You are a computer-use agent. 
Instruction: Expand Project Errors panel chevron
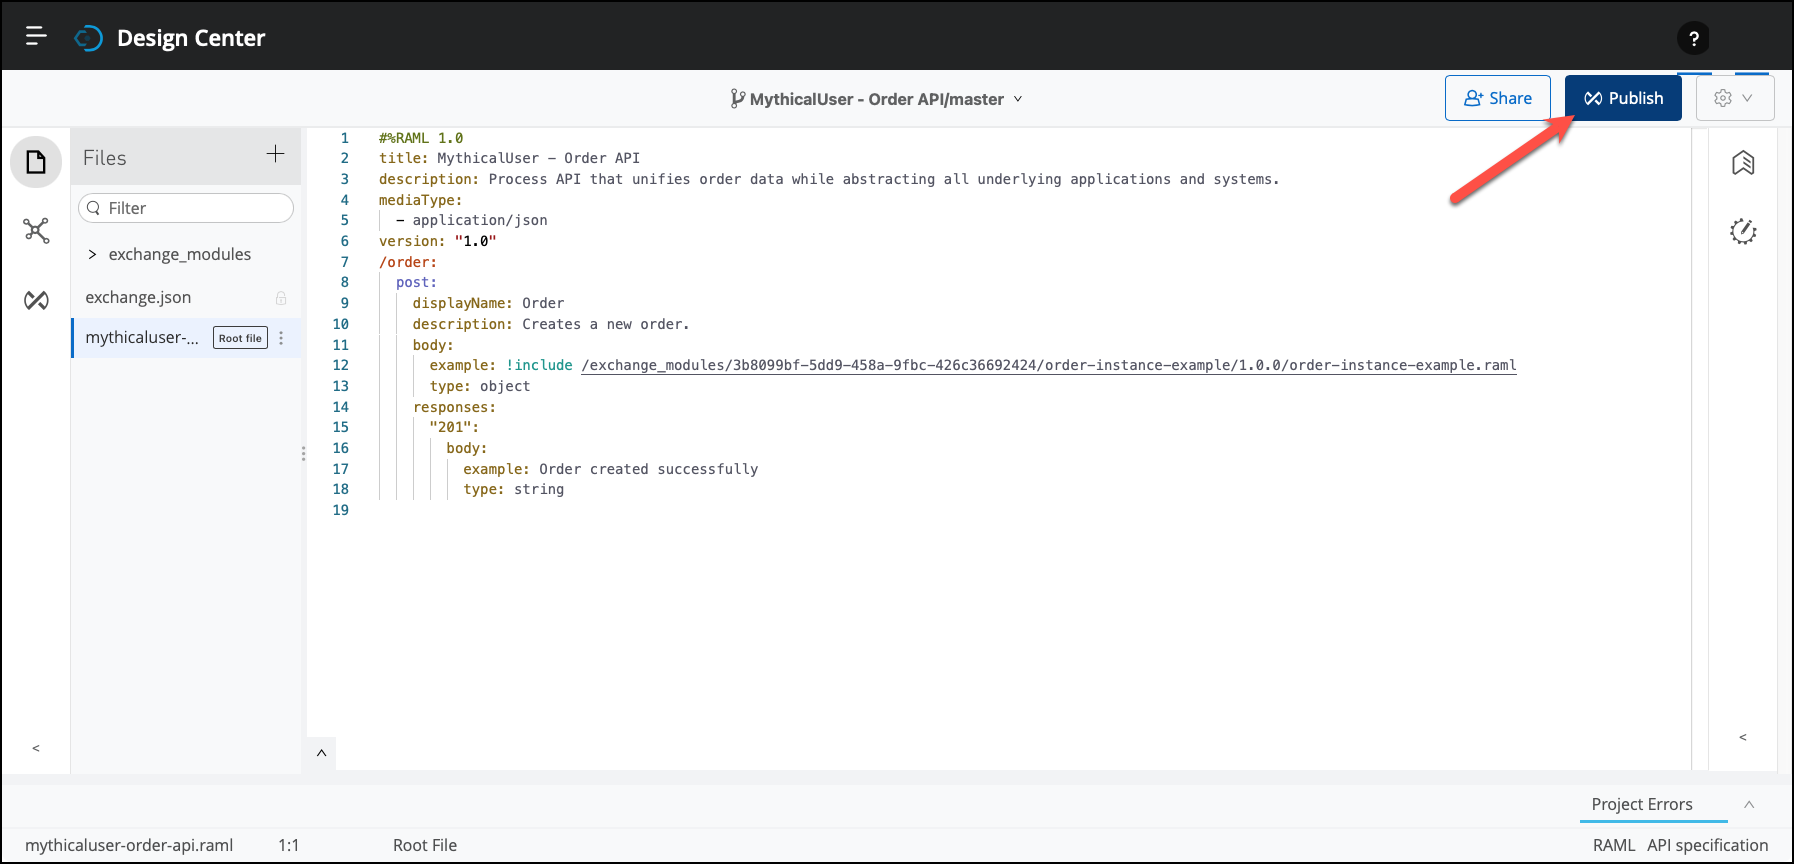click(x=1749, y=804)
